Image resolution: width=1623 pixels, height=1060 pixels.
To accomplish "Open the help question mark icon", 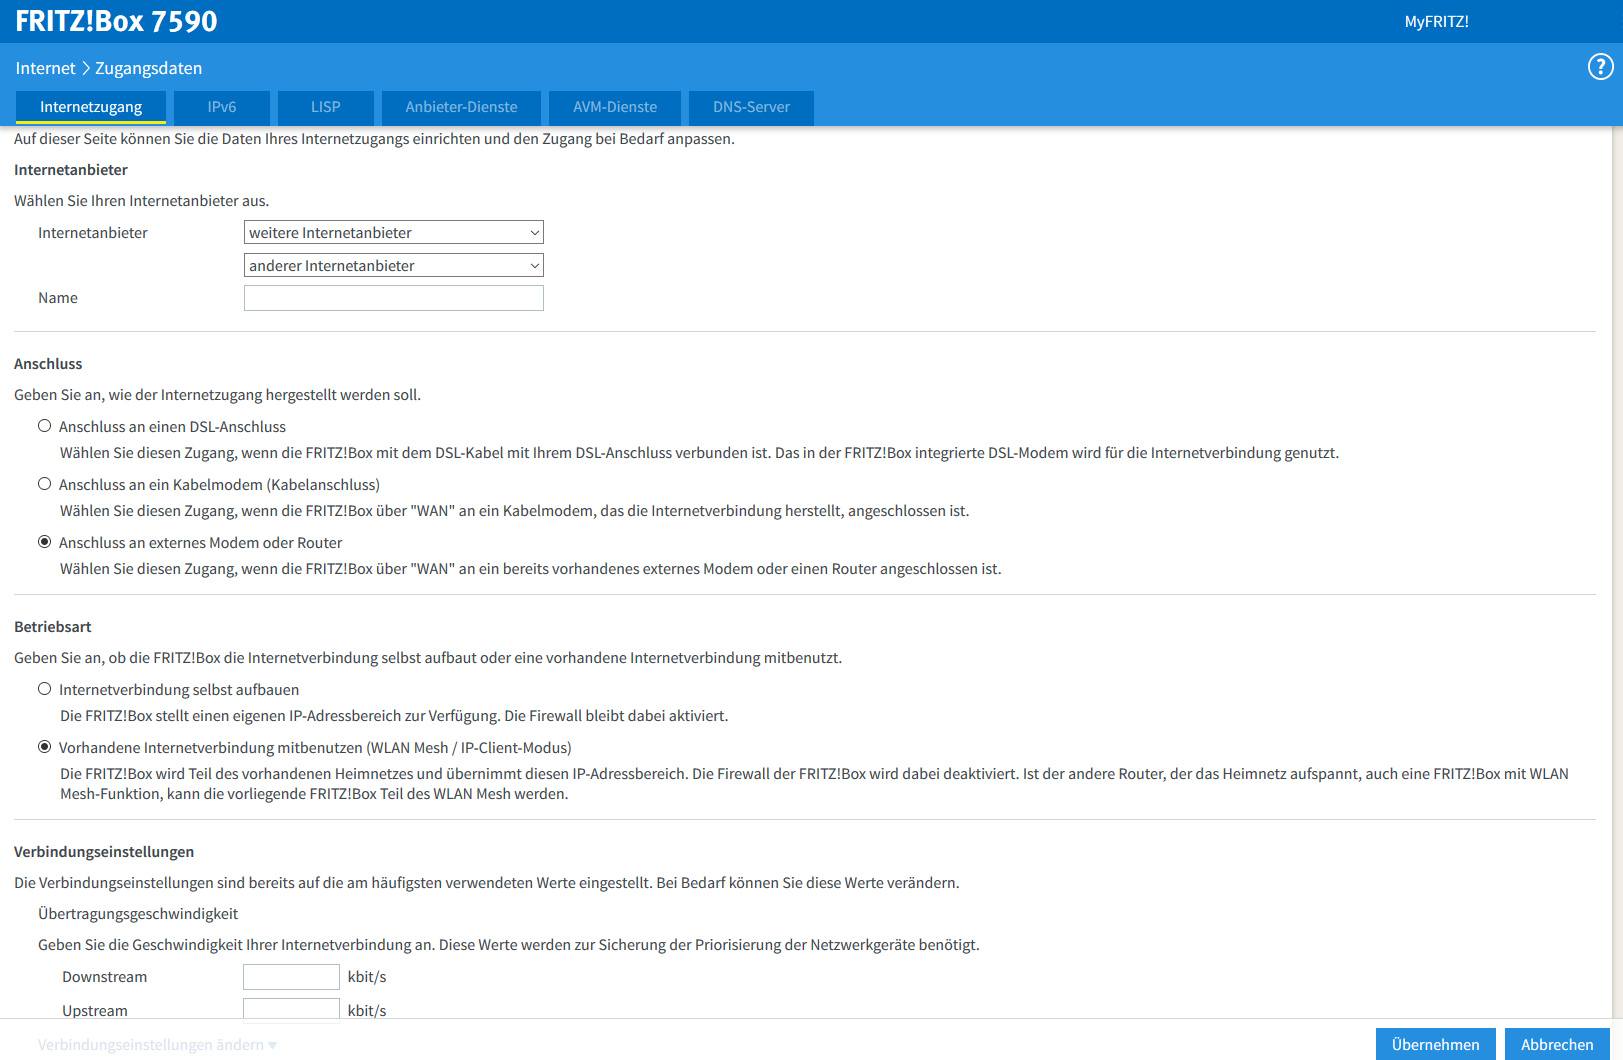I will coord(1600,67).
